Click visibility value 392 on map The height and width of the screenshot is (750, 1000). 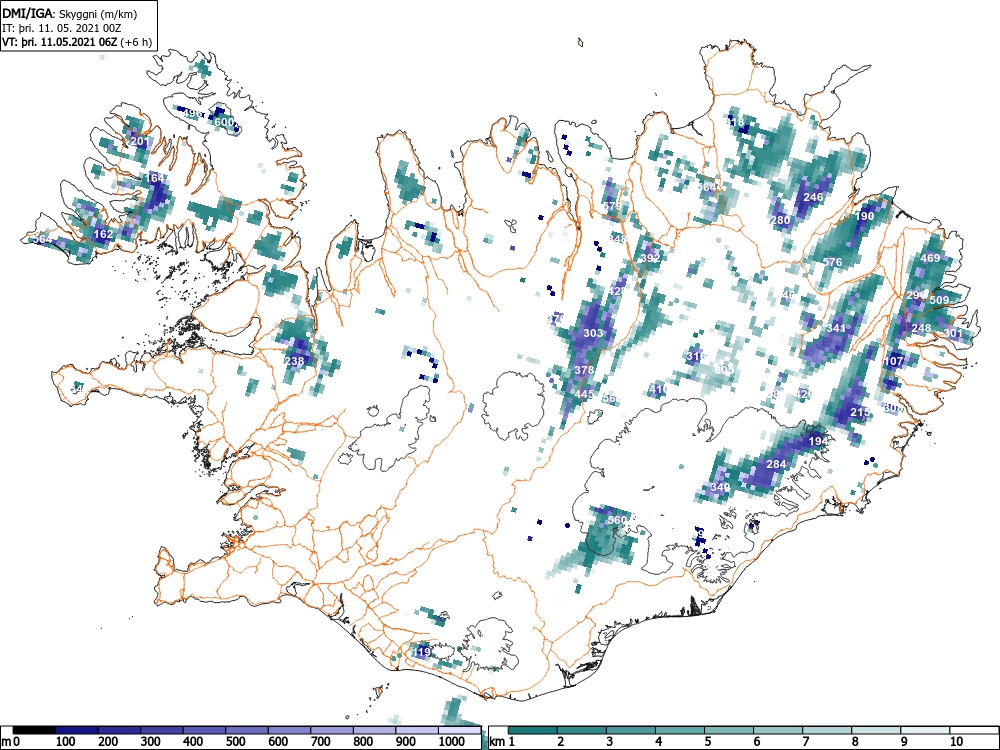pyautogui.click(x=651, y=258)
